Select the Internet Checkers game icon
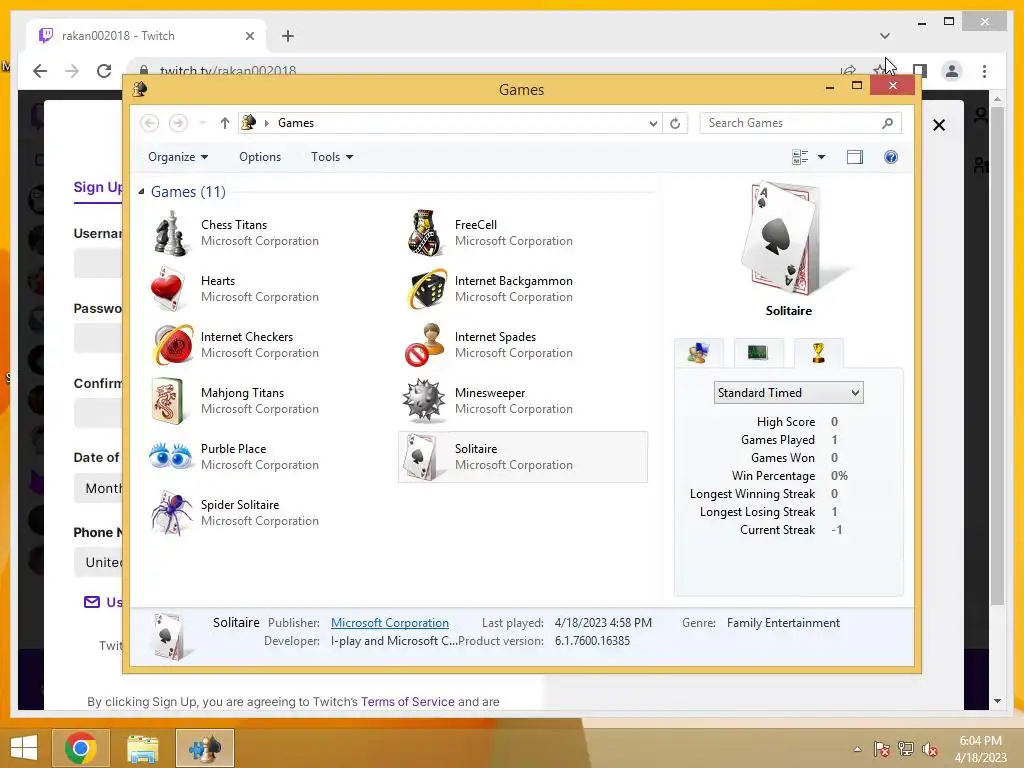Screen dimensions: 1024x768 [172, 345]
